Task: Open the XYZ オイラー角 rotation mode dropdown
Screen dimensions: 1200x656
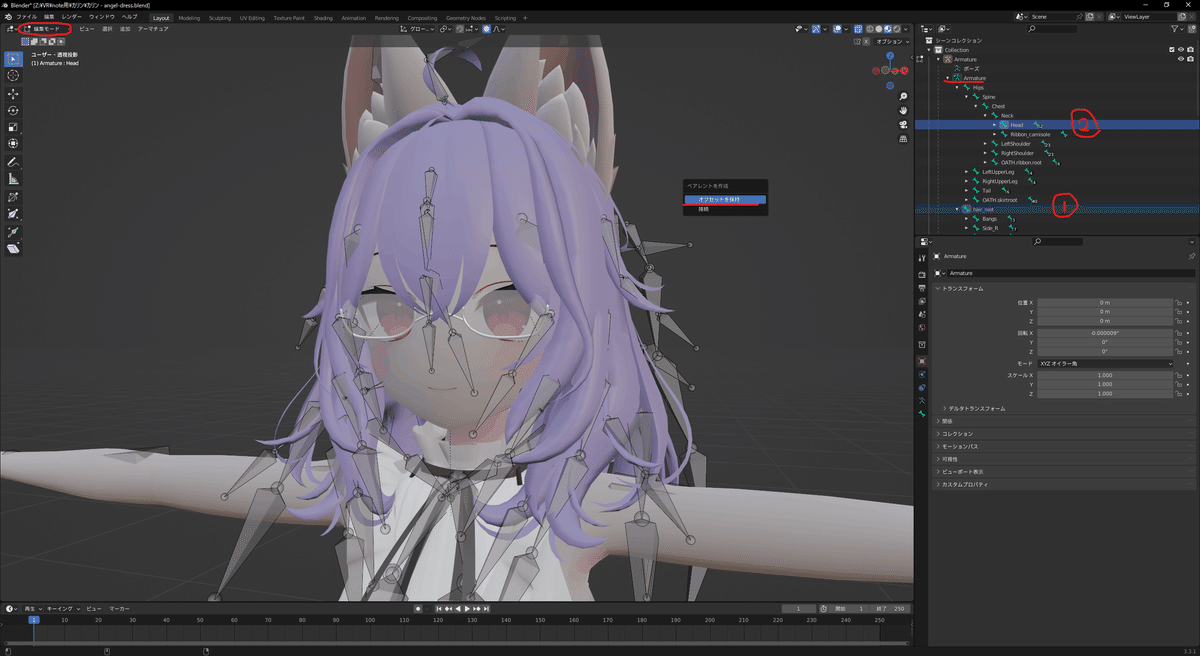Action: tap(1104, 364)
